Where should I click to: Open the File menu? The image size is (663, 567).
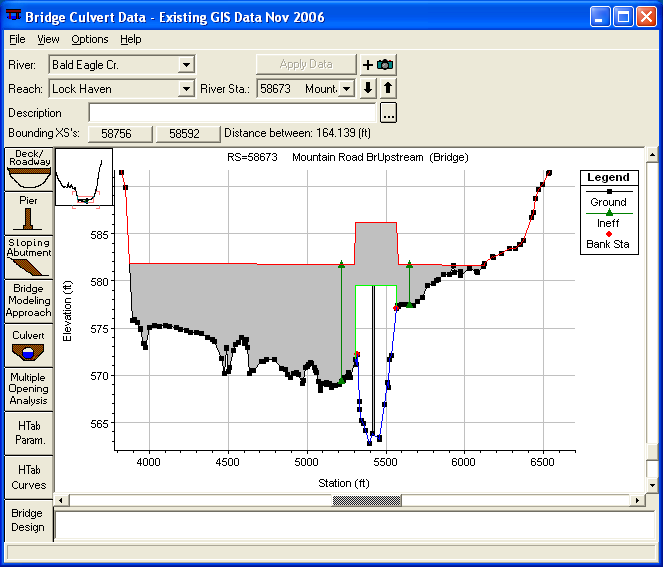17,39
